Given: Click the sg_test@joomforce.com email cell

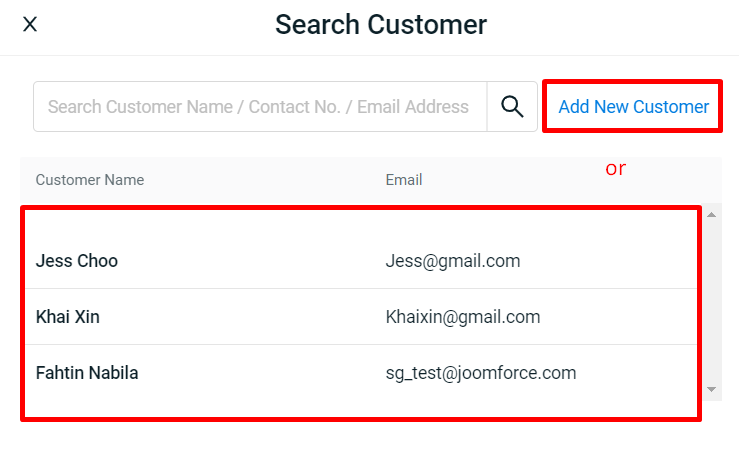Looking at the screenshot, I should click(480, 373).
